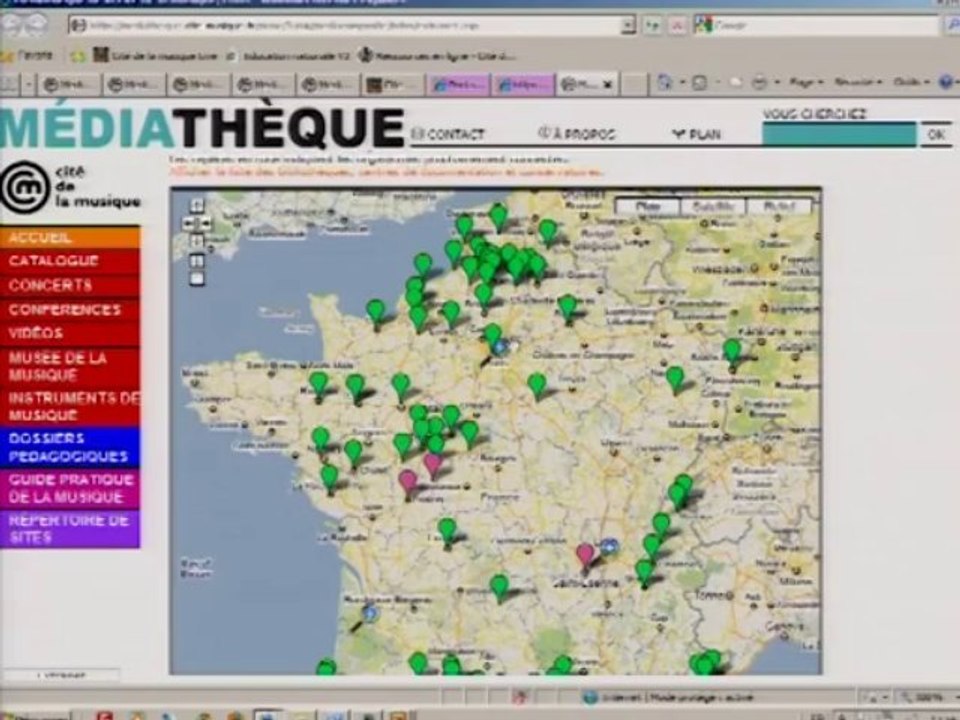This screenshot has height=720, width=960.
Task: Open the address bar dropdown arrow
Action: click(x=628, y=25)
